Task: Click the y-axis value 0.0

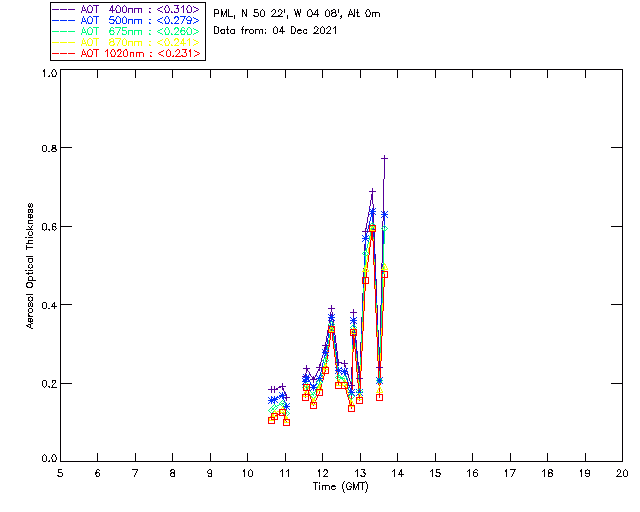Action: click(x=49, y=459)
